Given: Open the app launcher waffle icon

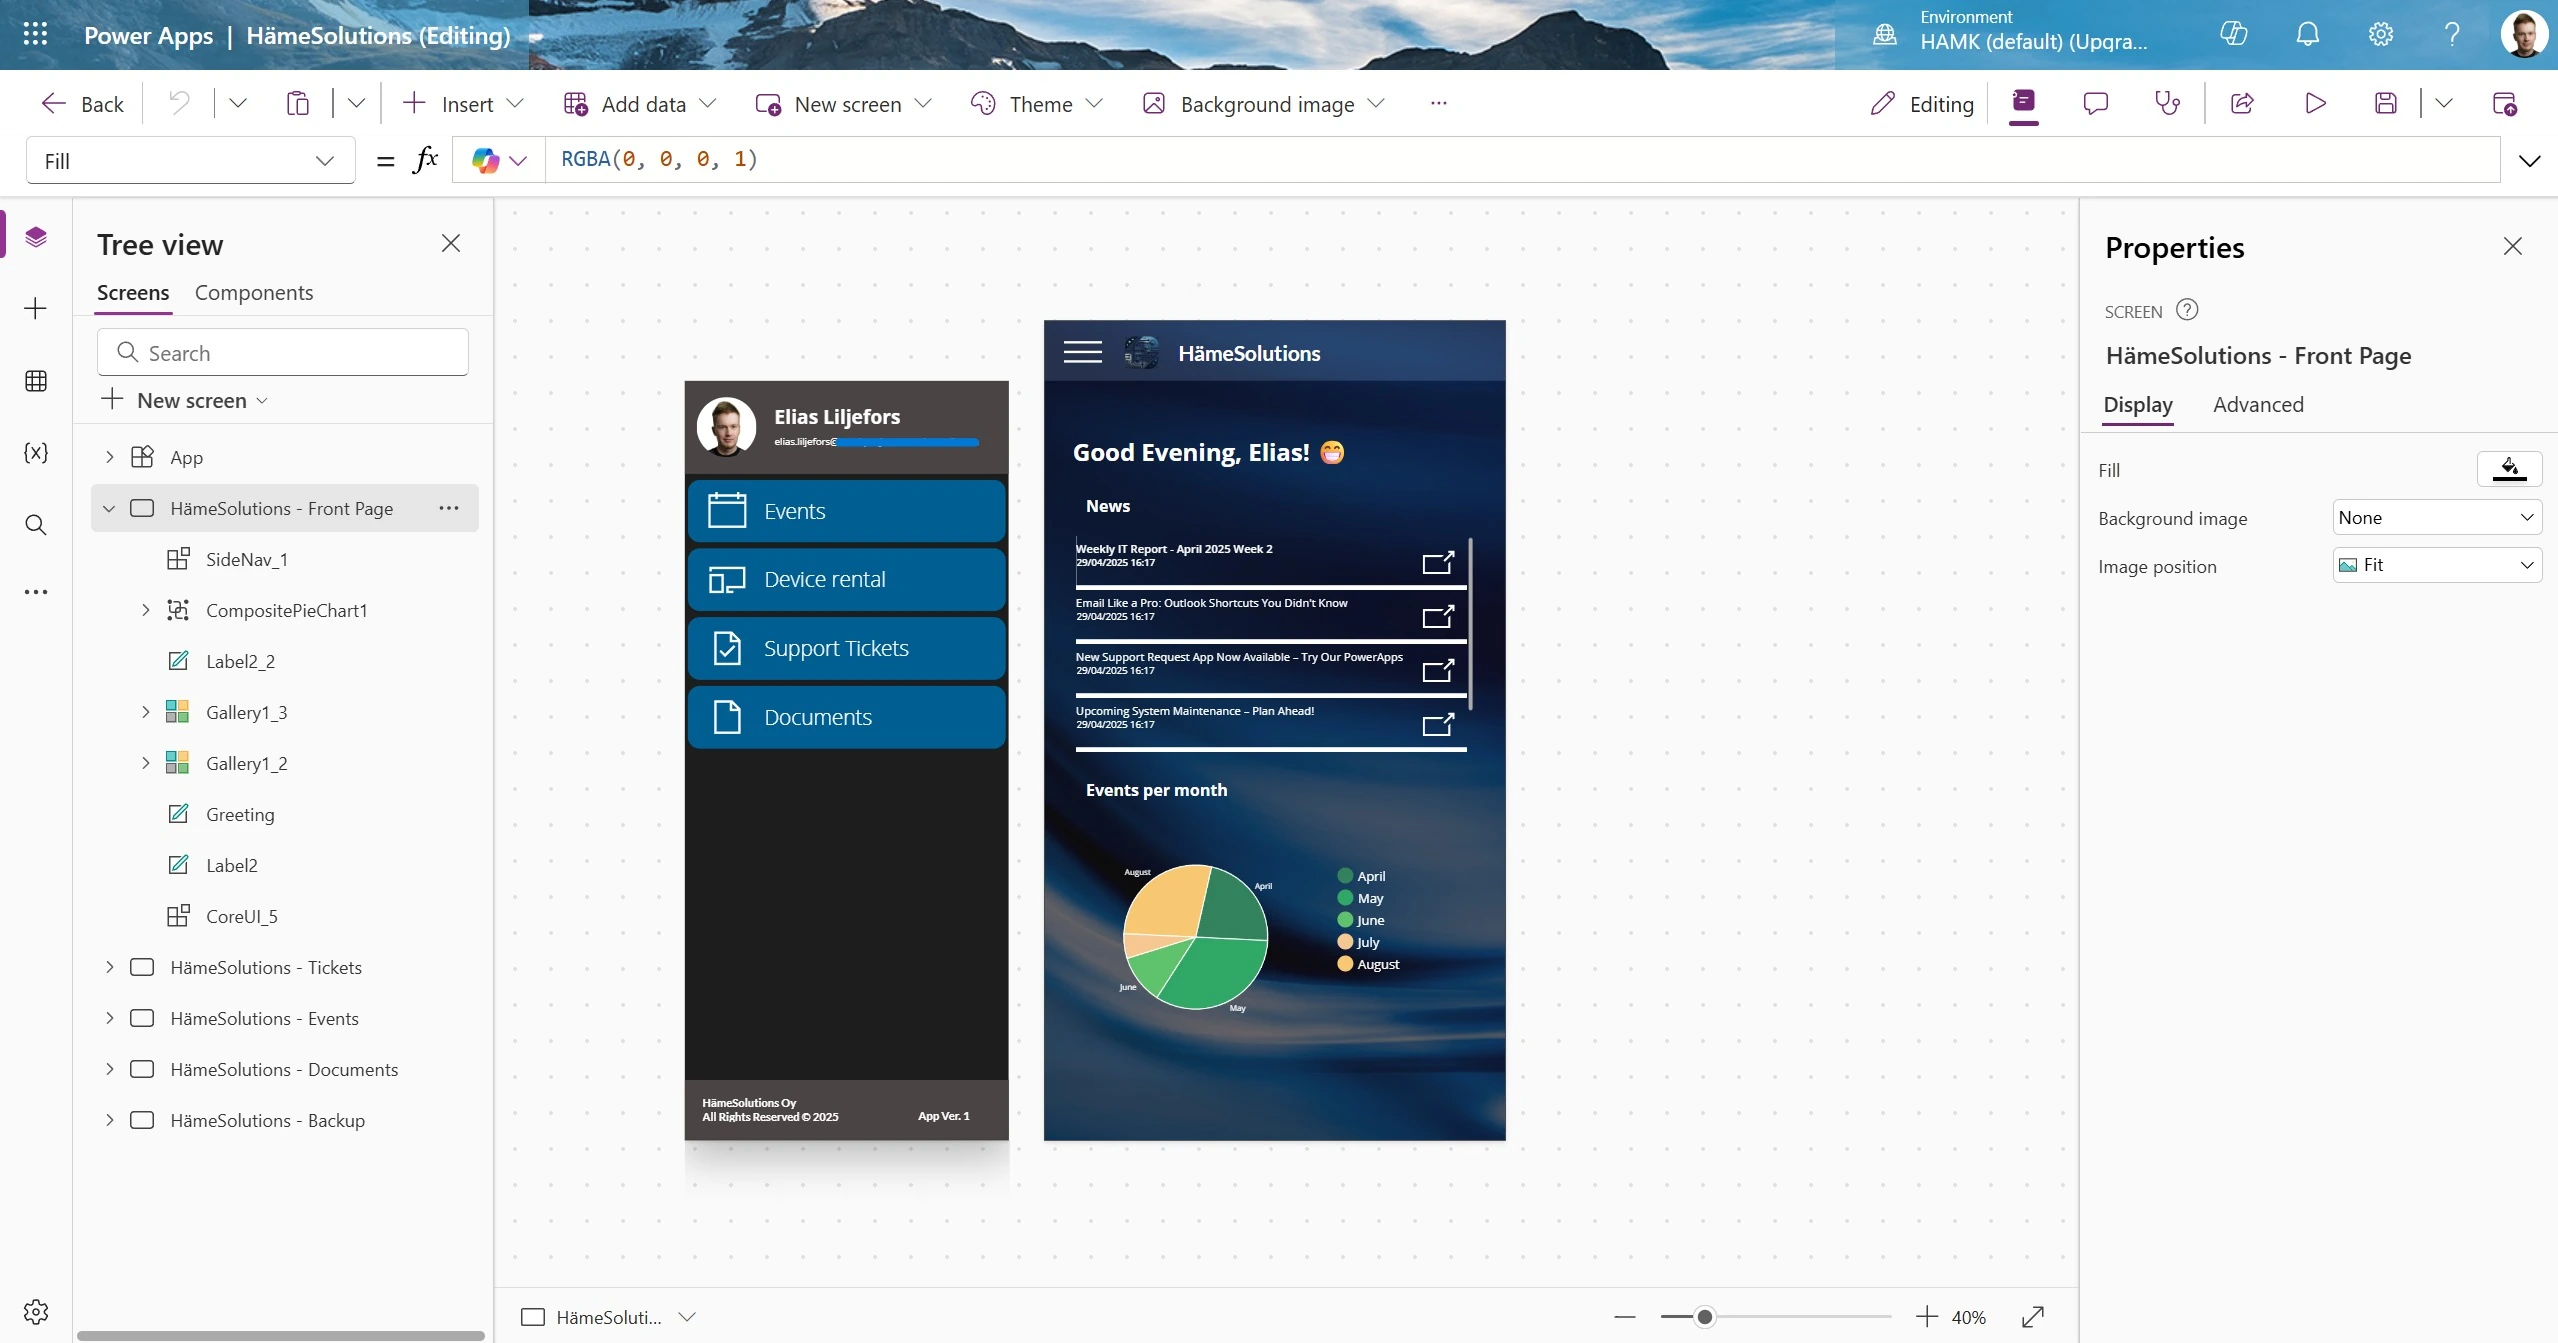Looking at the screenshot, I should pyautogui.click(x=35, y=35).
